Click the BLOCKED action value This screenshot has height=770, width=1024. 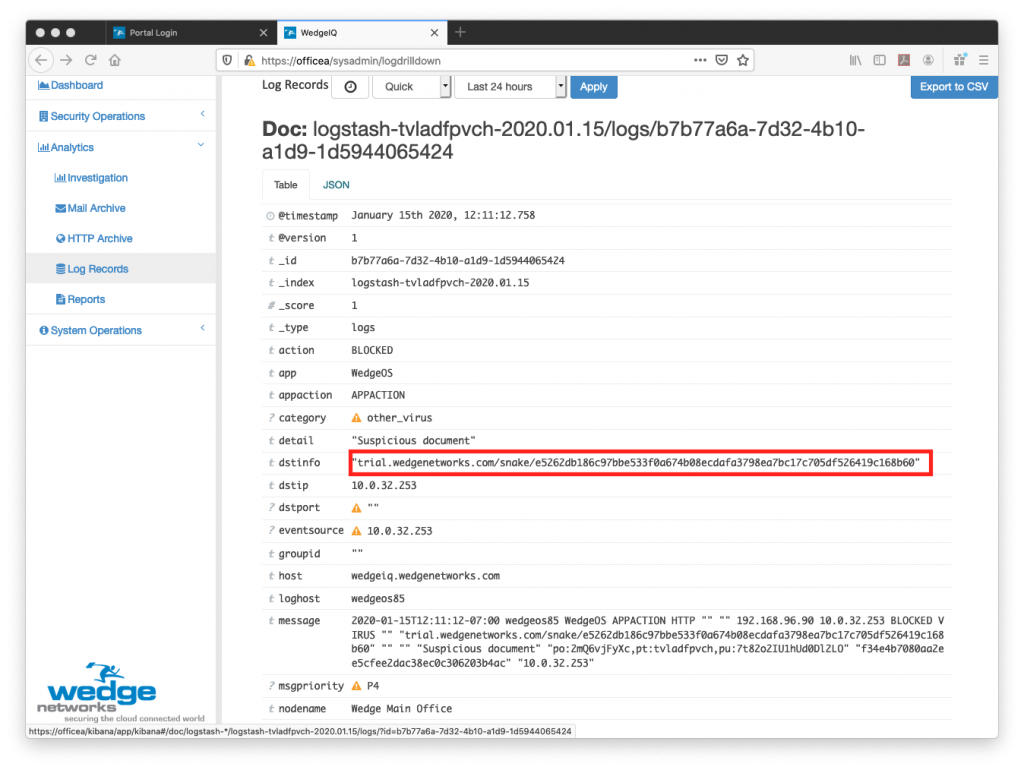(372, 351)
